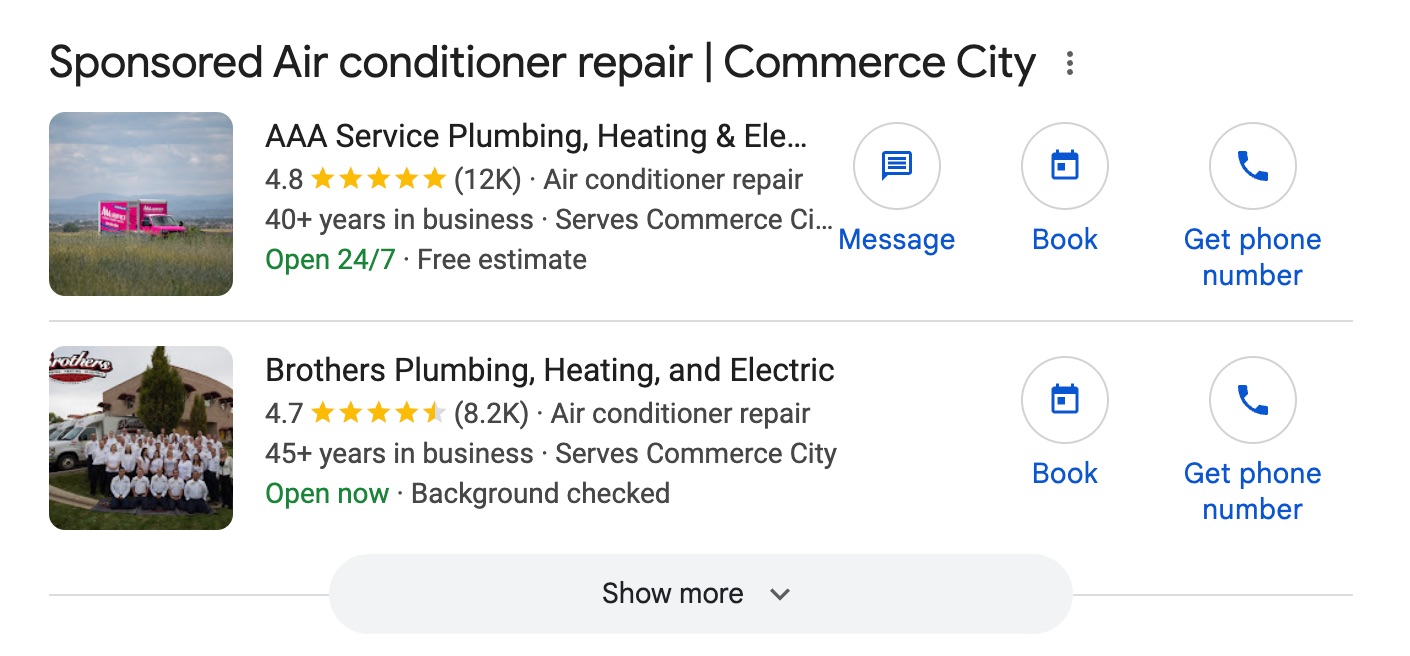The height and width of the screenshot is (656, 1410).
Task: Click the Book calendar icon for Brothers Plumbing
Action: [1064, 400]
